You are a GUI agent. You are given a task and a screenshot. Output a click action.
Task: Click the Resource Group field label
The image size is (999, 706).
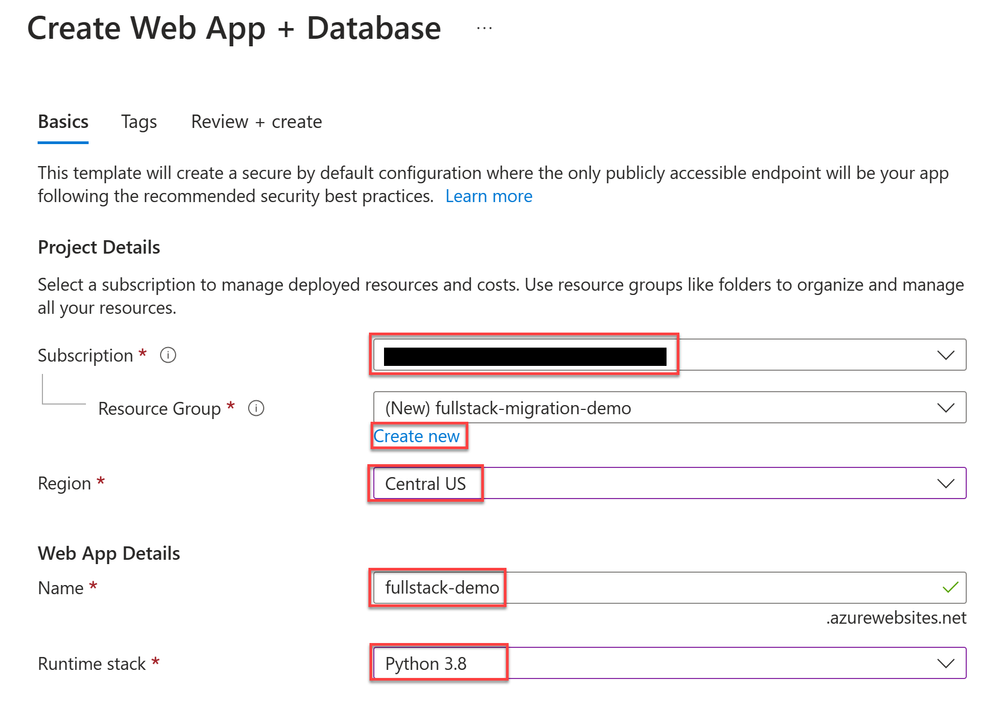[x=159, y=409]
